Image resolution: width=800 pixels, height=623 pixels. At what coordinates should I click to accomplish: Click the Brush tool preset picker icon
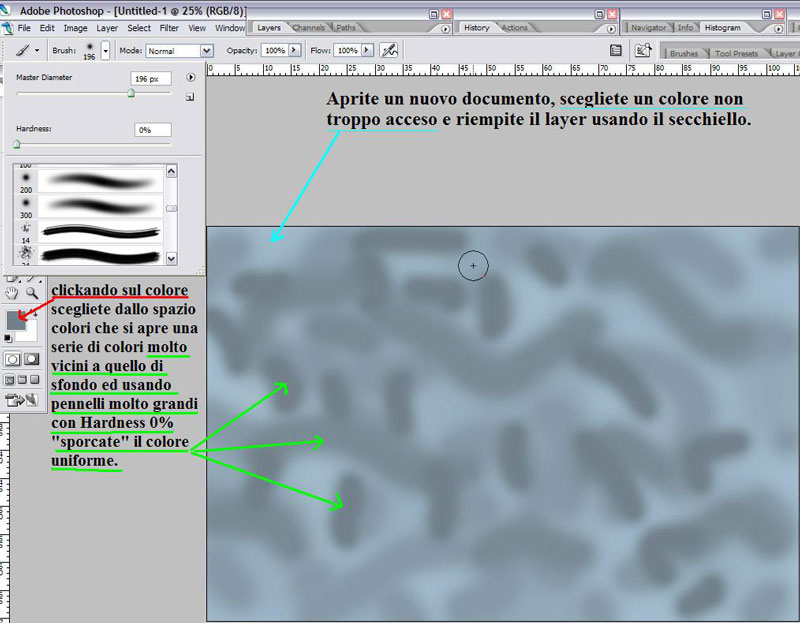(x=22, y=51)
